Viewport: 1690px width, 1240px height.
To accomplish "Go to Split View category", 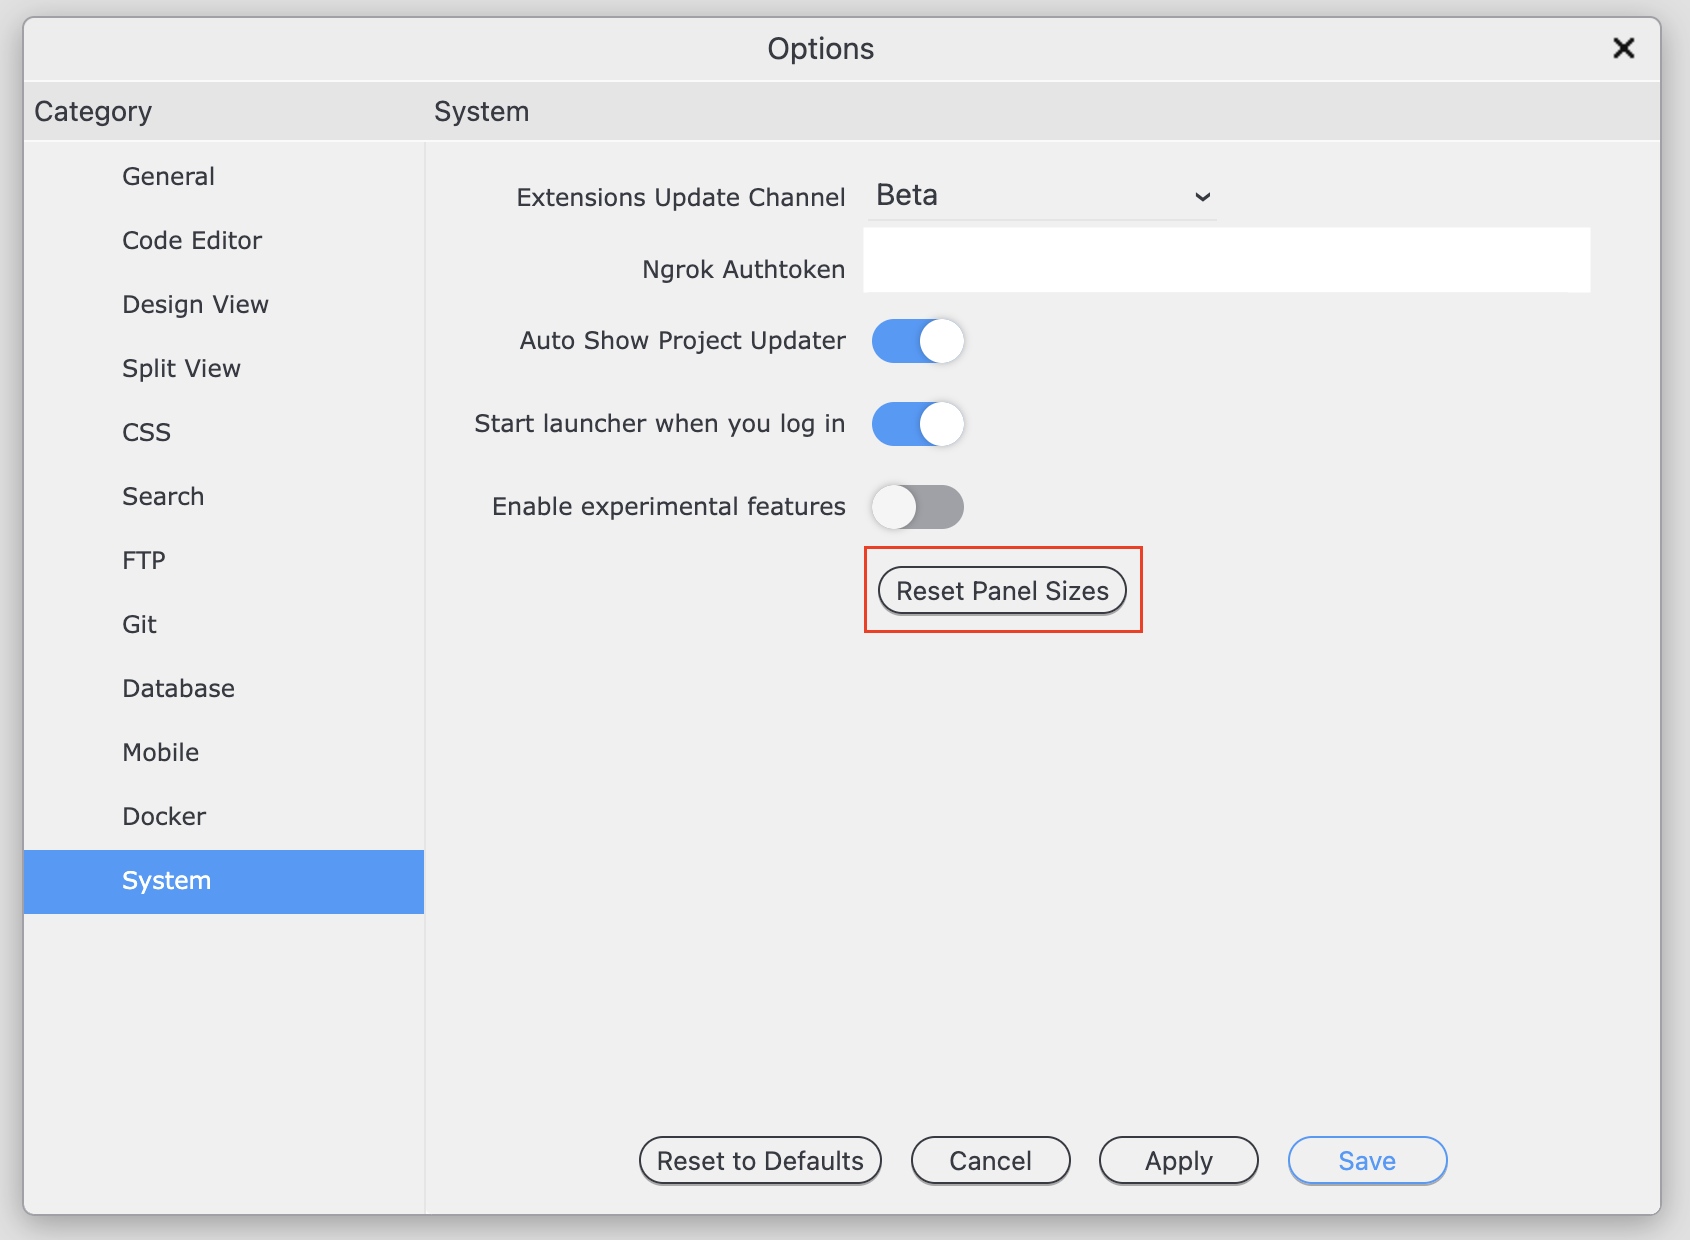I will [x=181, y=369].
